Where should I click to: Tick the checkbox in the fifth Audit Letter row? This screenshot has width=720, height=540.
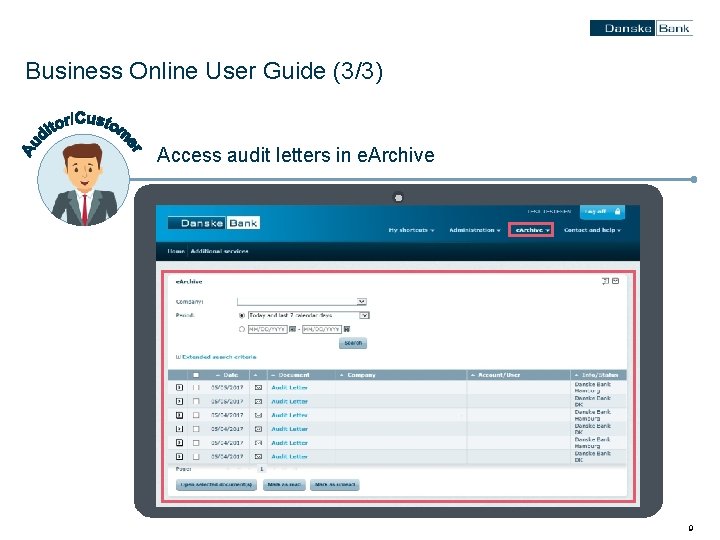(196, 443)
